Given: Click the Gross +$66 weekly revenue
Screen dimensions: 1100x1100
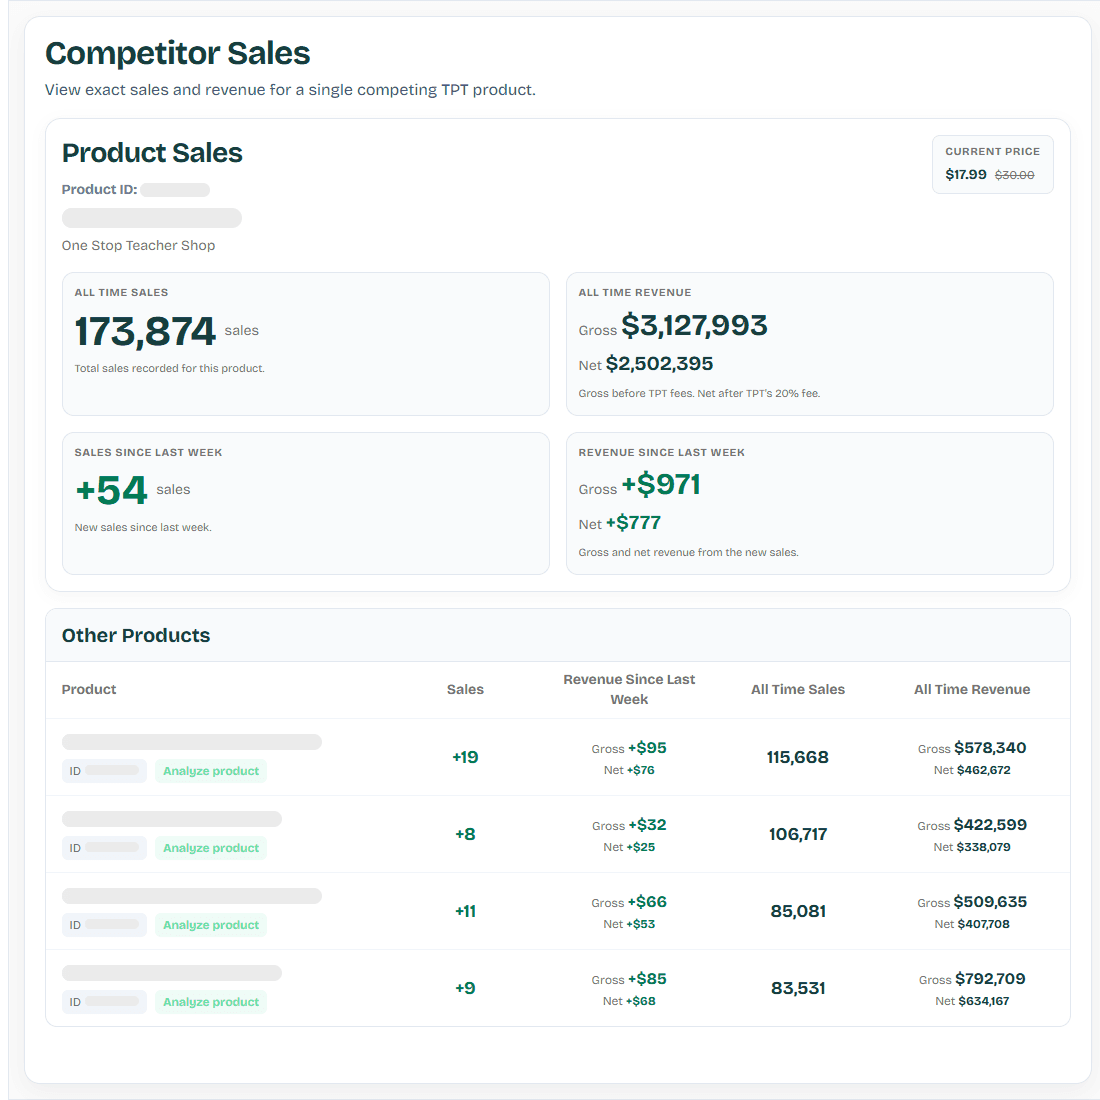Looking at the screenshot, I should pos(629,902).
